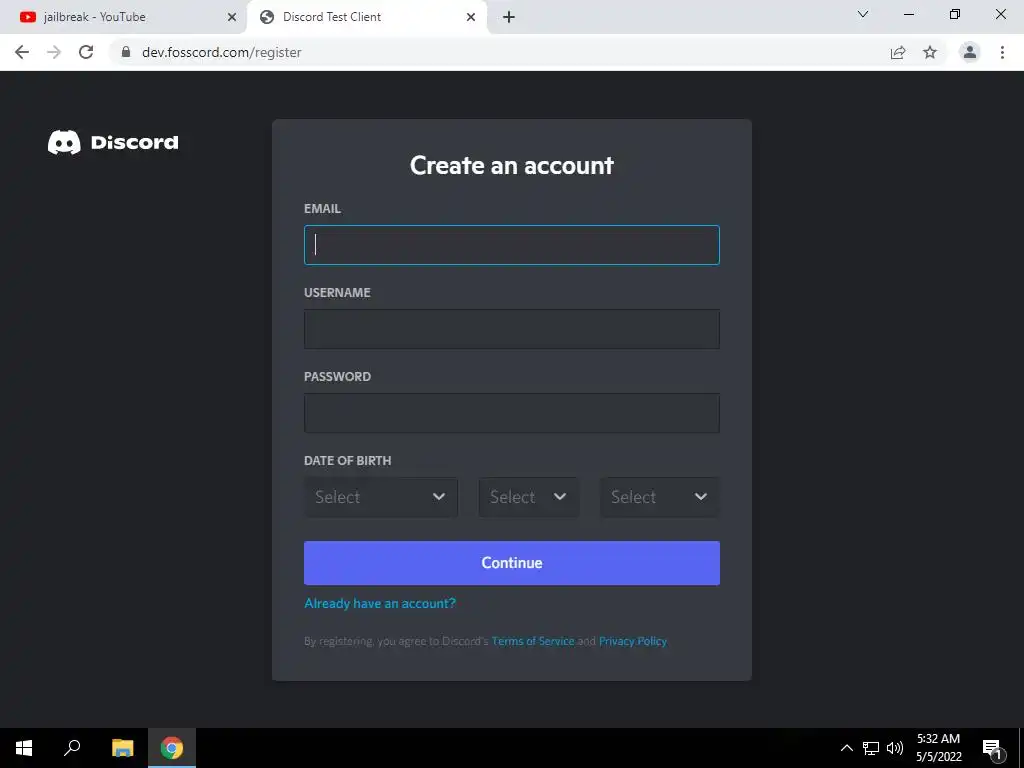Image resolution: width=1024 pixels, height=768 pixels.
Task: Open Chrome's three-dot menu
Action: point(1002,52)
